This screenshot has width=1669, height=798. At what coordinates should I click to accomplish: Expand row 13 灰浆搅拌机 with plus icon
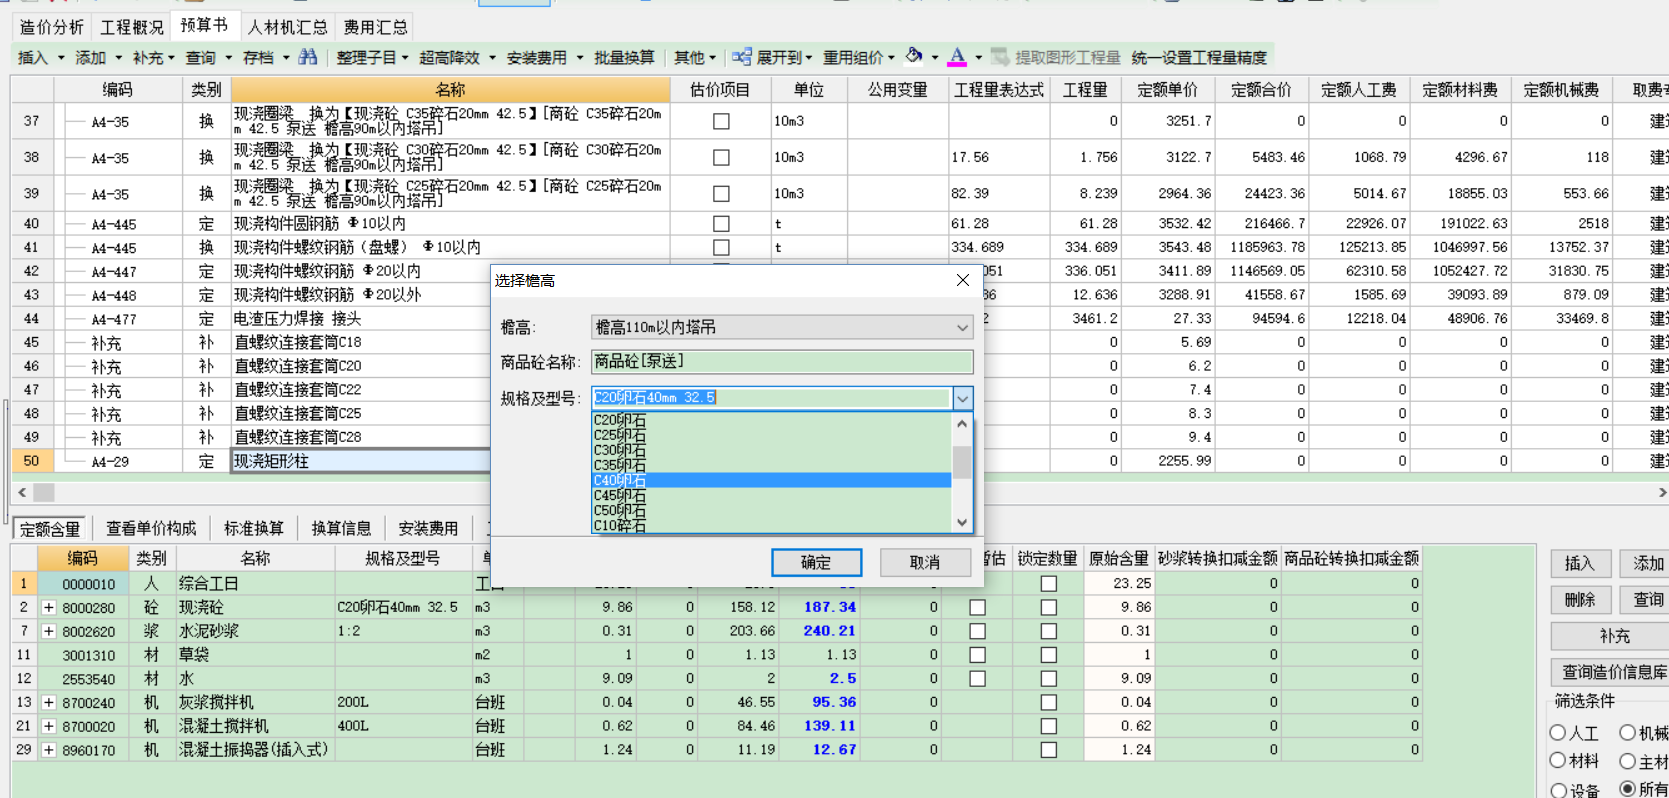coord(48,702)
